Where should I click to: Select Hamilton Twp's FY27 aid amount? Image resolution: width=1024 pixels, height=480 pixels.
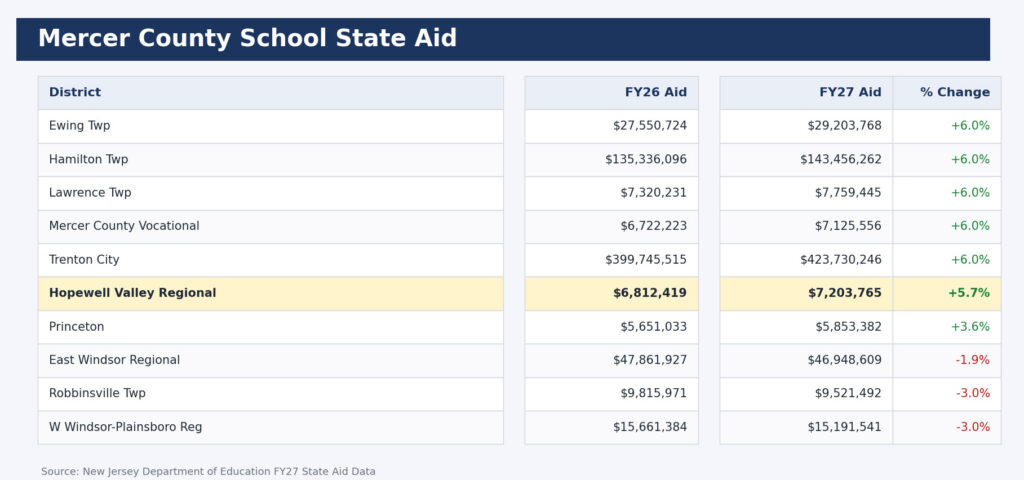(x=840, y=159)
